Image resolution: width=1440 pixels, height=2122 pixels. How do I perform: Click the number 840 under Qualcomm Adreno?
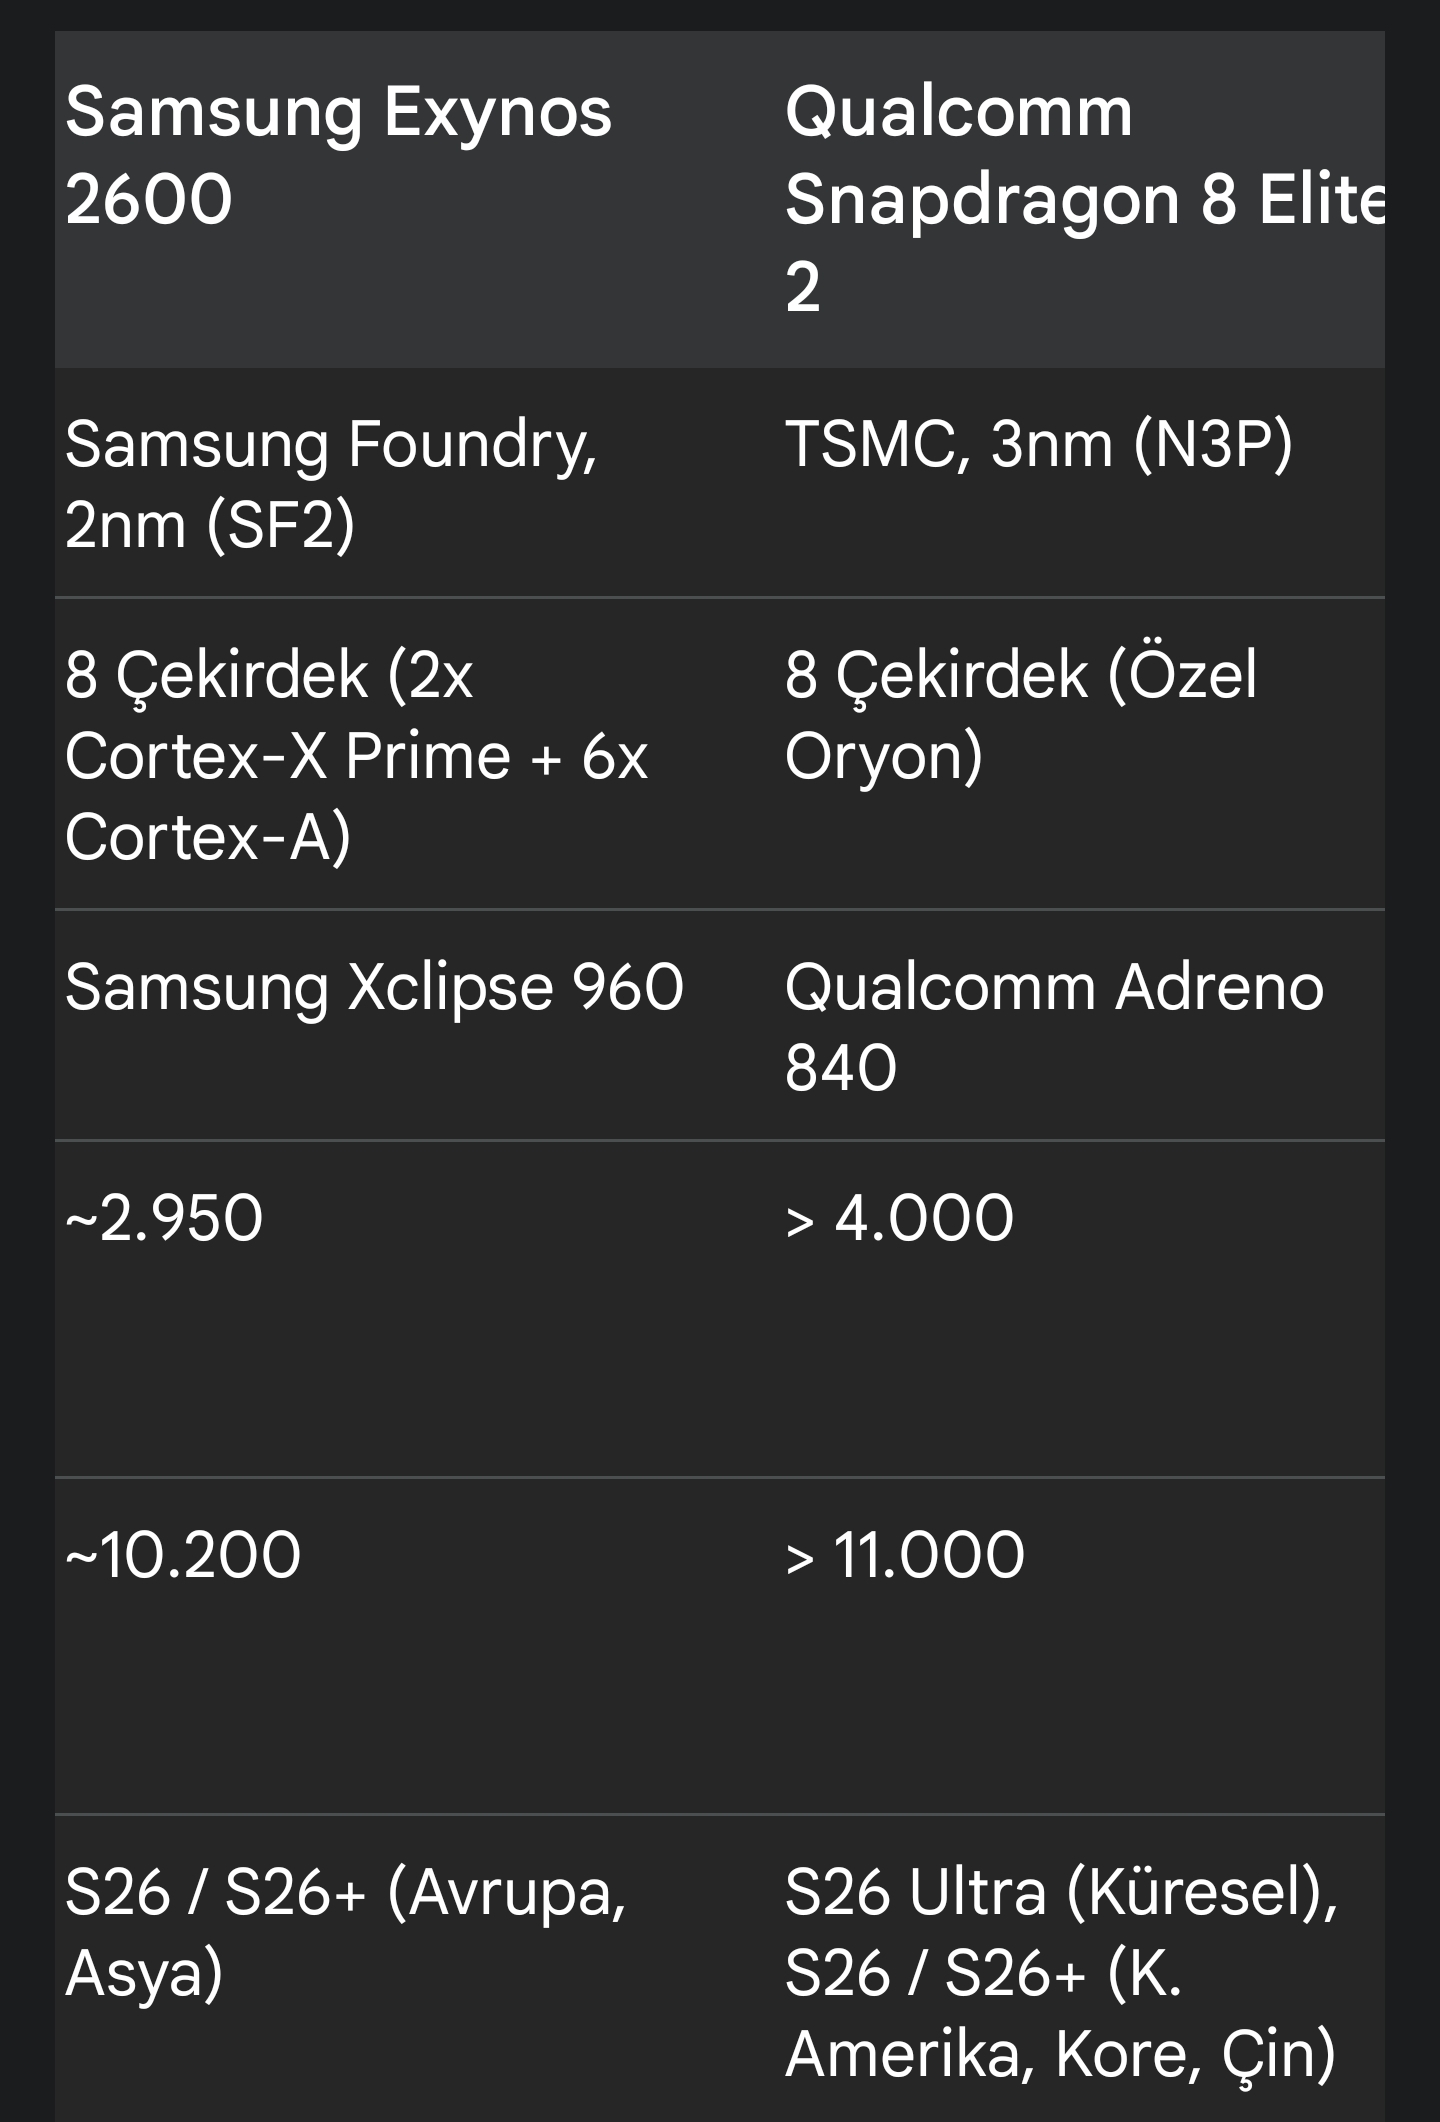point(840,1067)
